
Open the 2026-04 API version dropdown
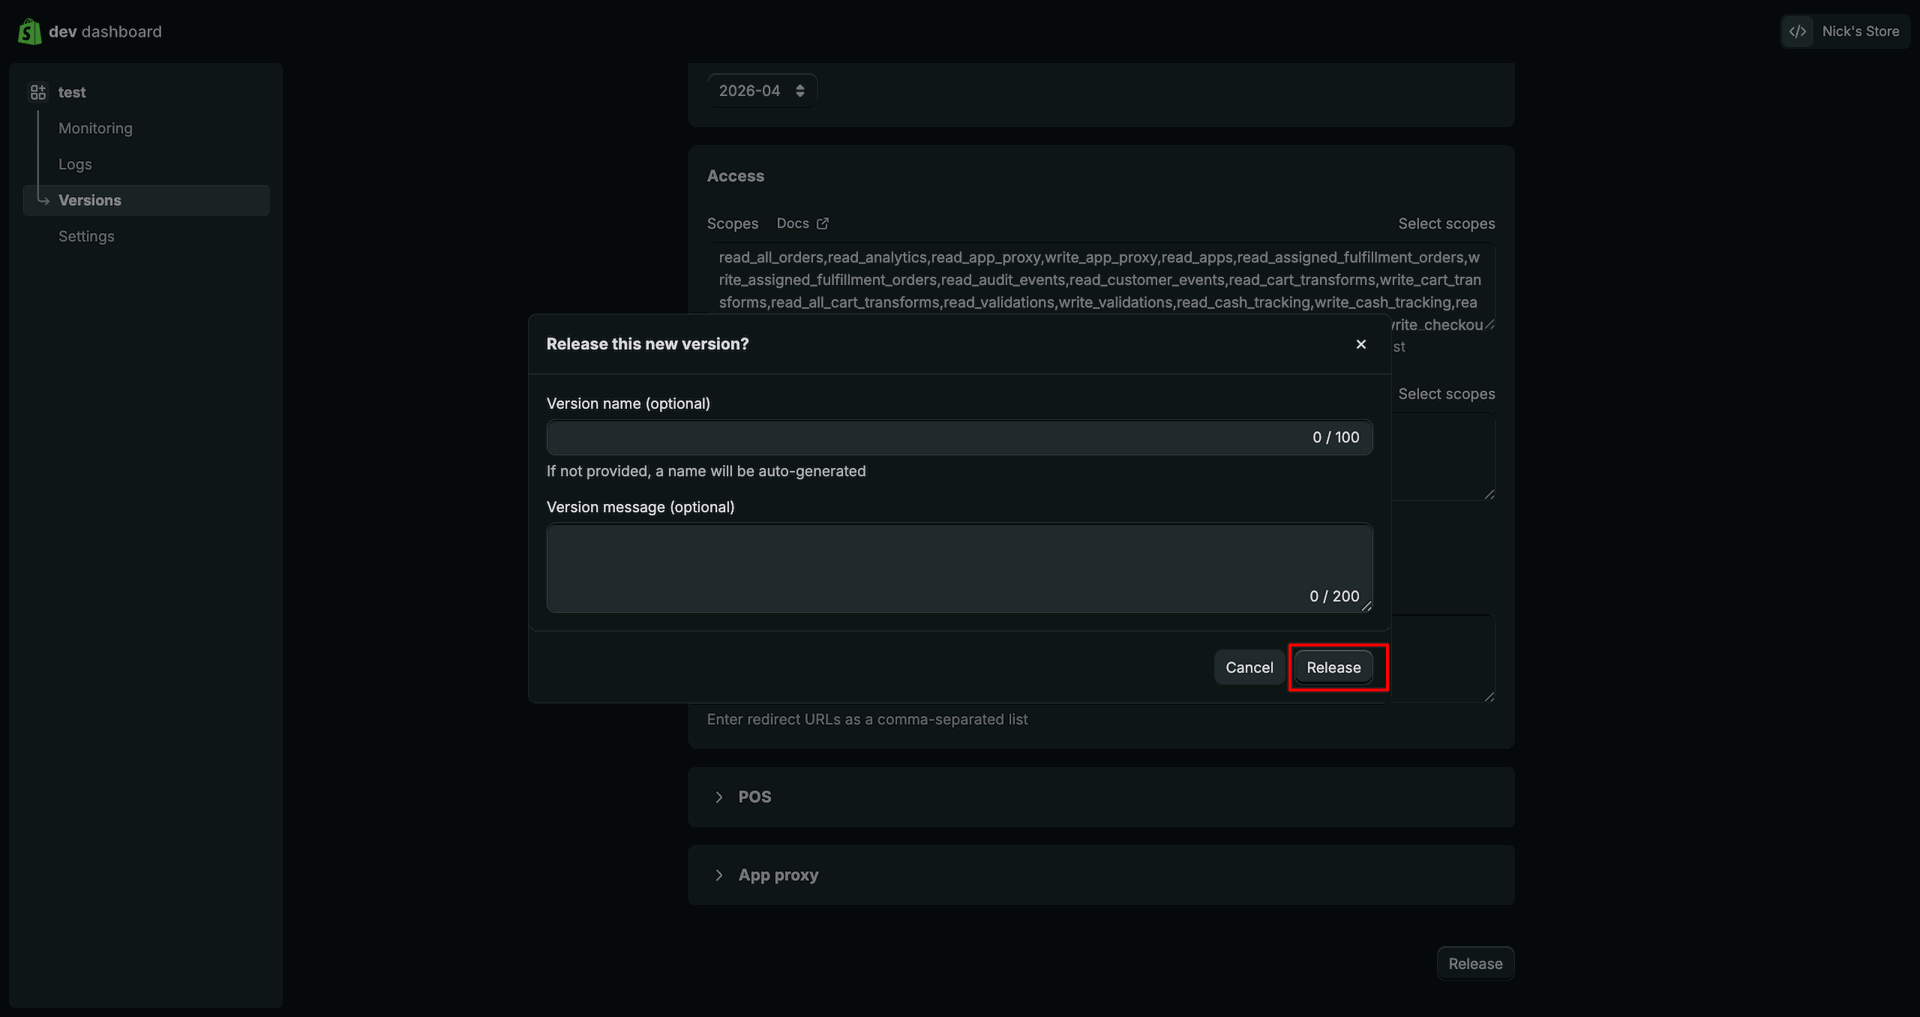point(762,91)
